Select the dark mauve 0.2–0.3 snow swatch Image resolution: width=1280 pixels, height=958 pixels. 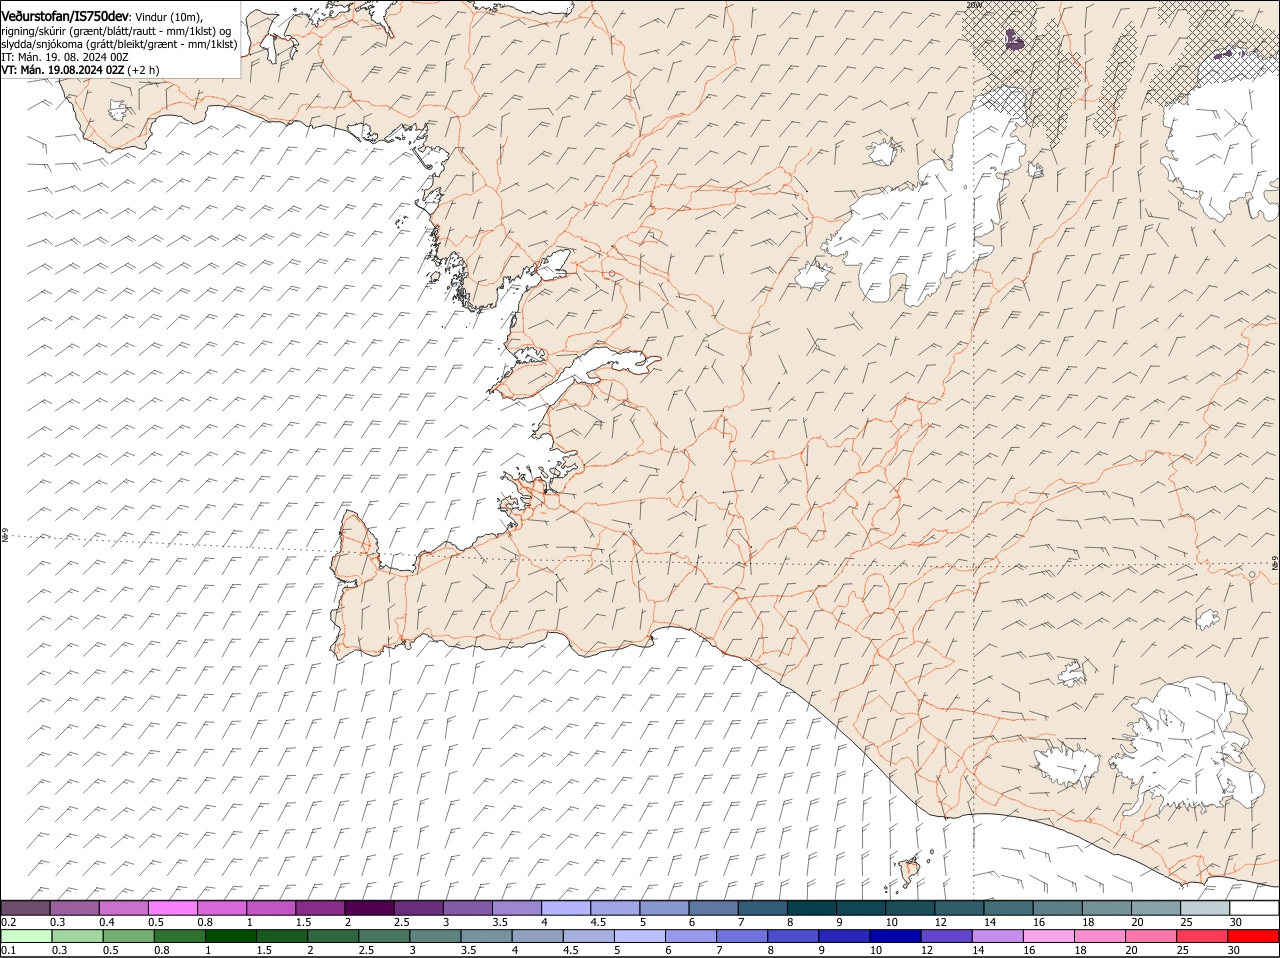[x=26, y=908]
